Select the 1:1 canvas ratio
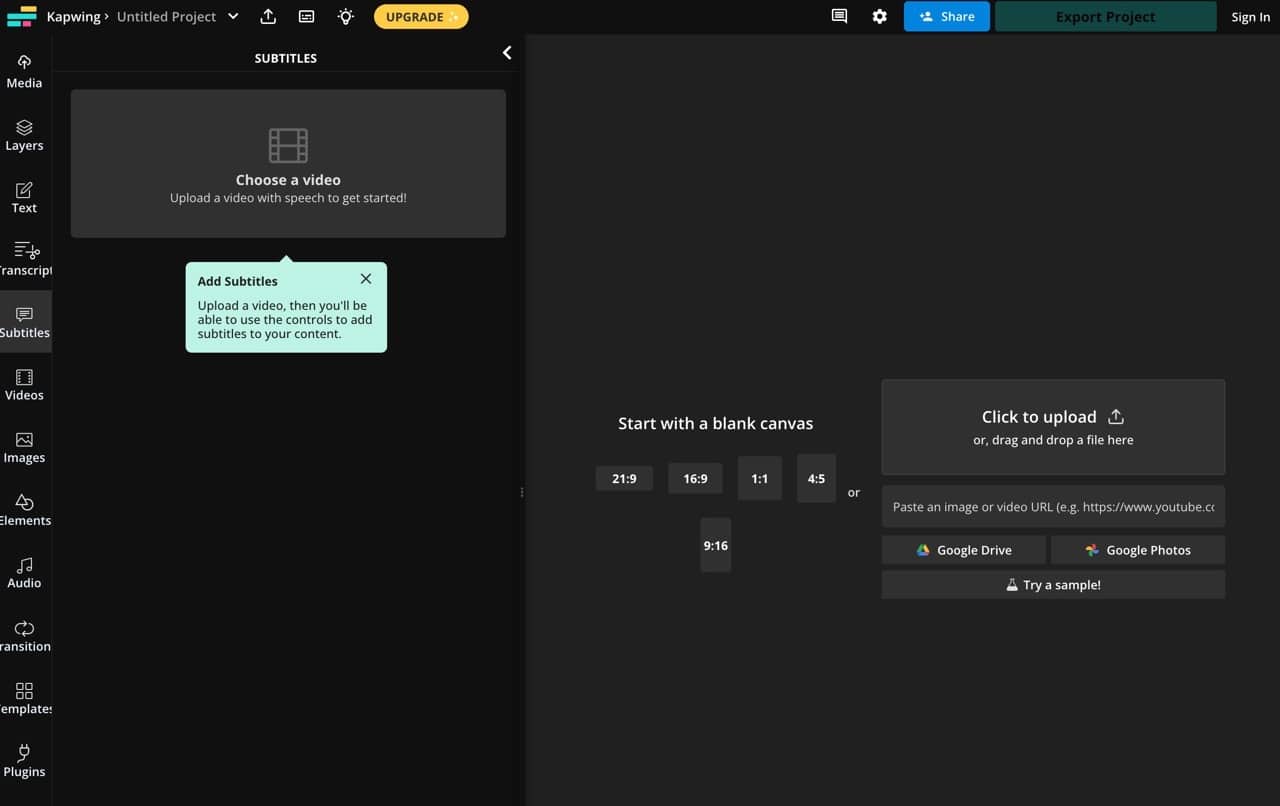The width and height of the screenshot is (1280, 806). click(760, 479)
